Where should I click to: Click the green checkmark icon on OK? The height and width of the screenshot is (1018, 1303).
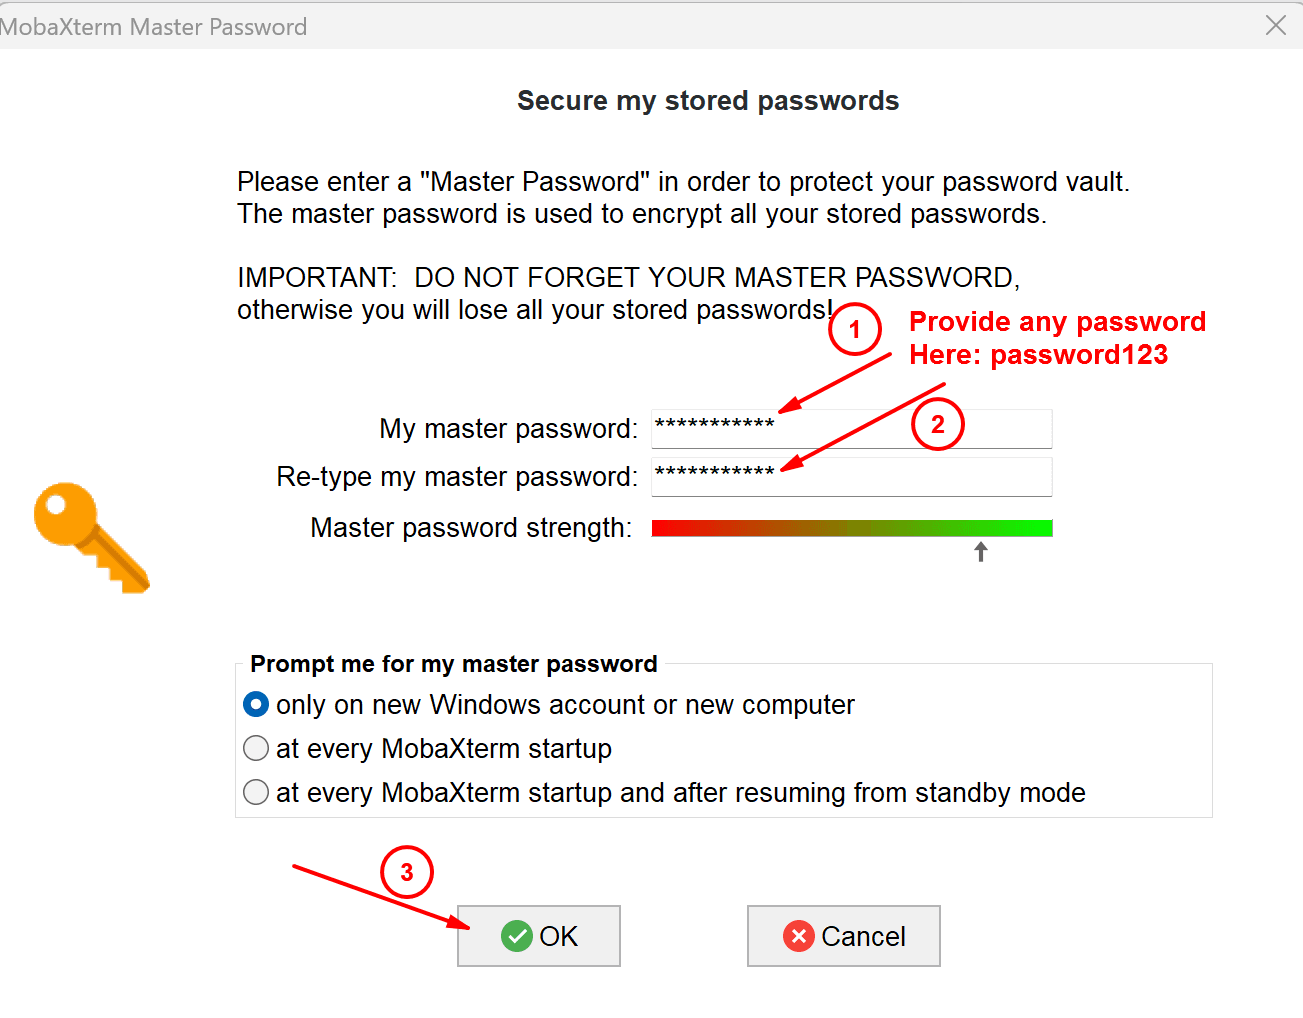pyautogui.click(x=517, y=936)
